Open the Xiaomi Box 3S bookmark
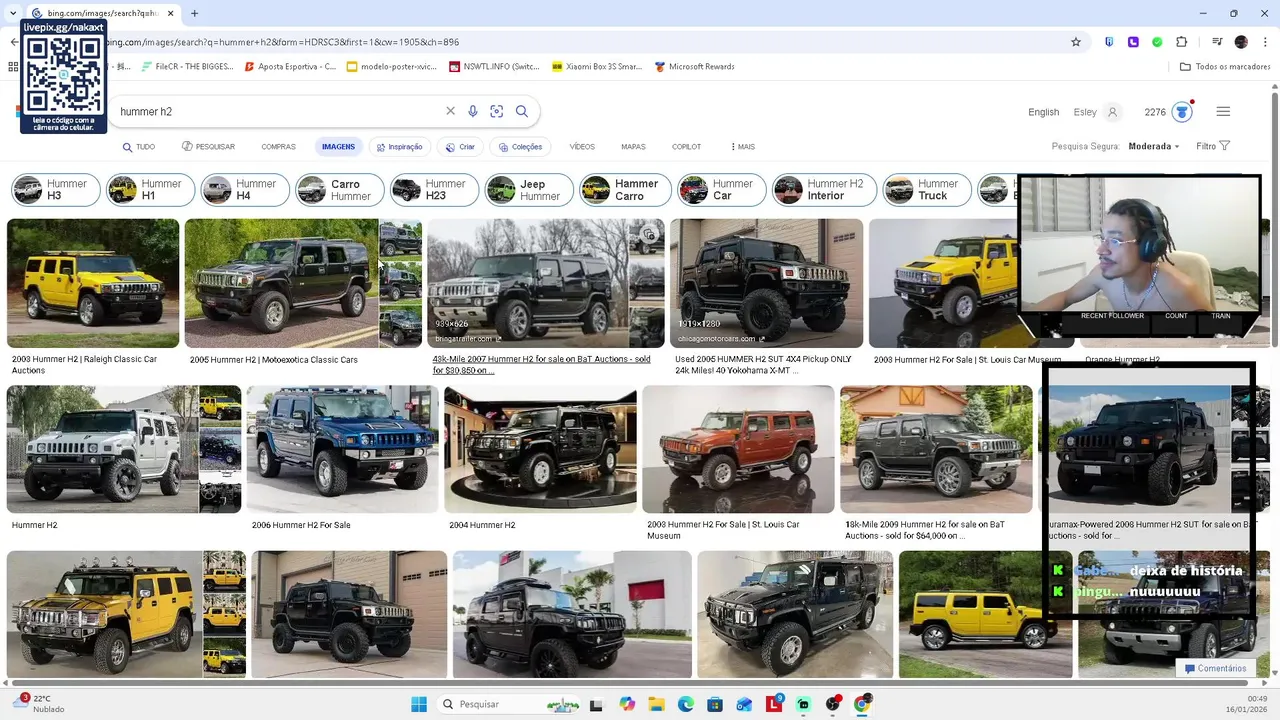 [x=596, y=67]
